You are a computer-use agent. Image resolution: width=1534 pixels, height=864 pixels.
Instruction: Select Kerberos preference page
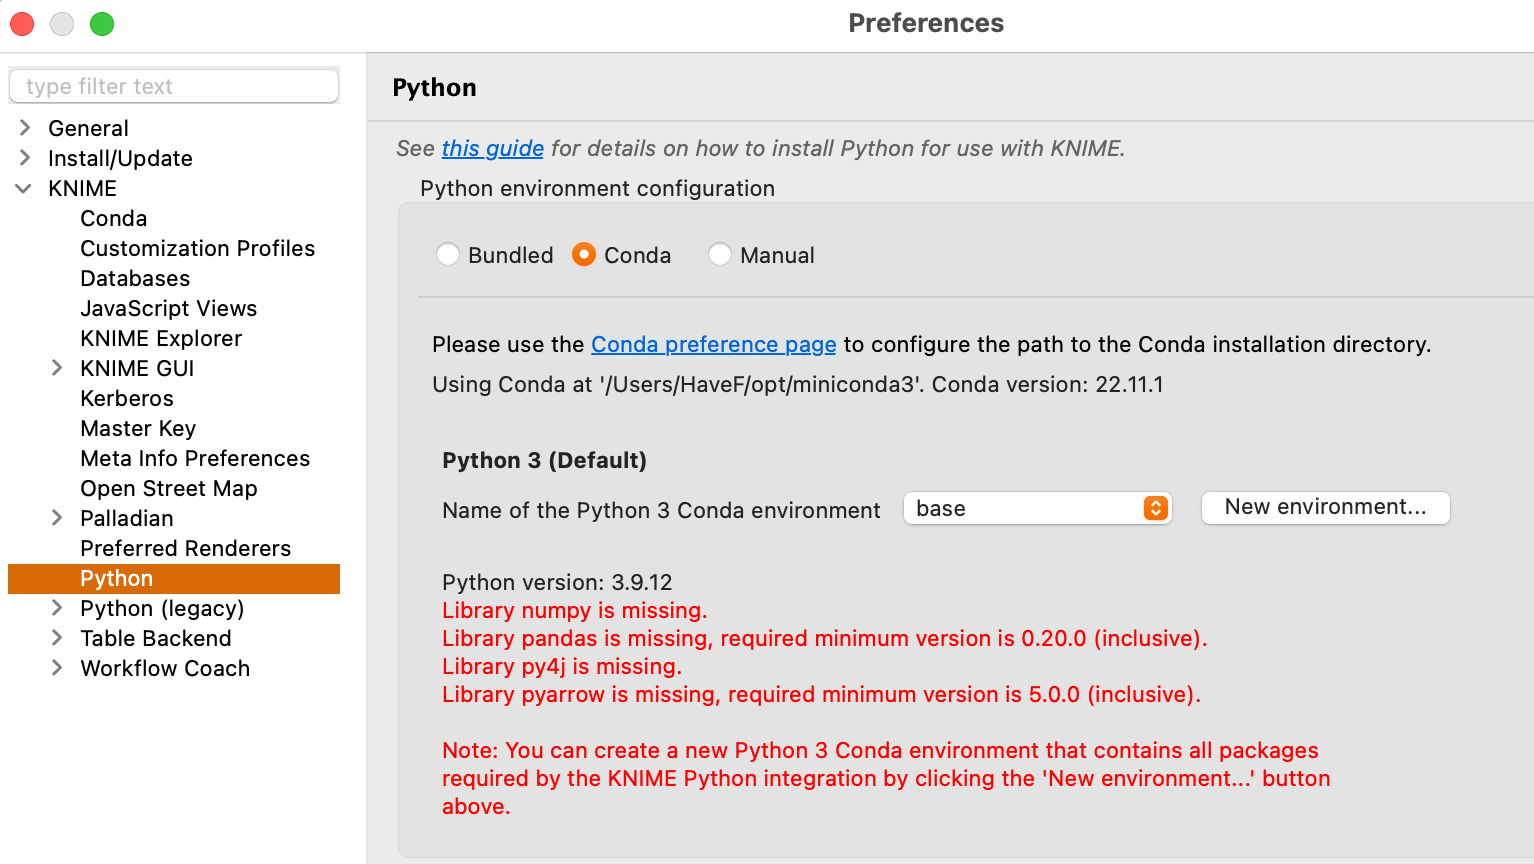pos(127,398)
